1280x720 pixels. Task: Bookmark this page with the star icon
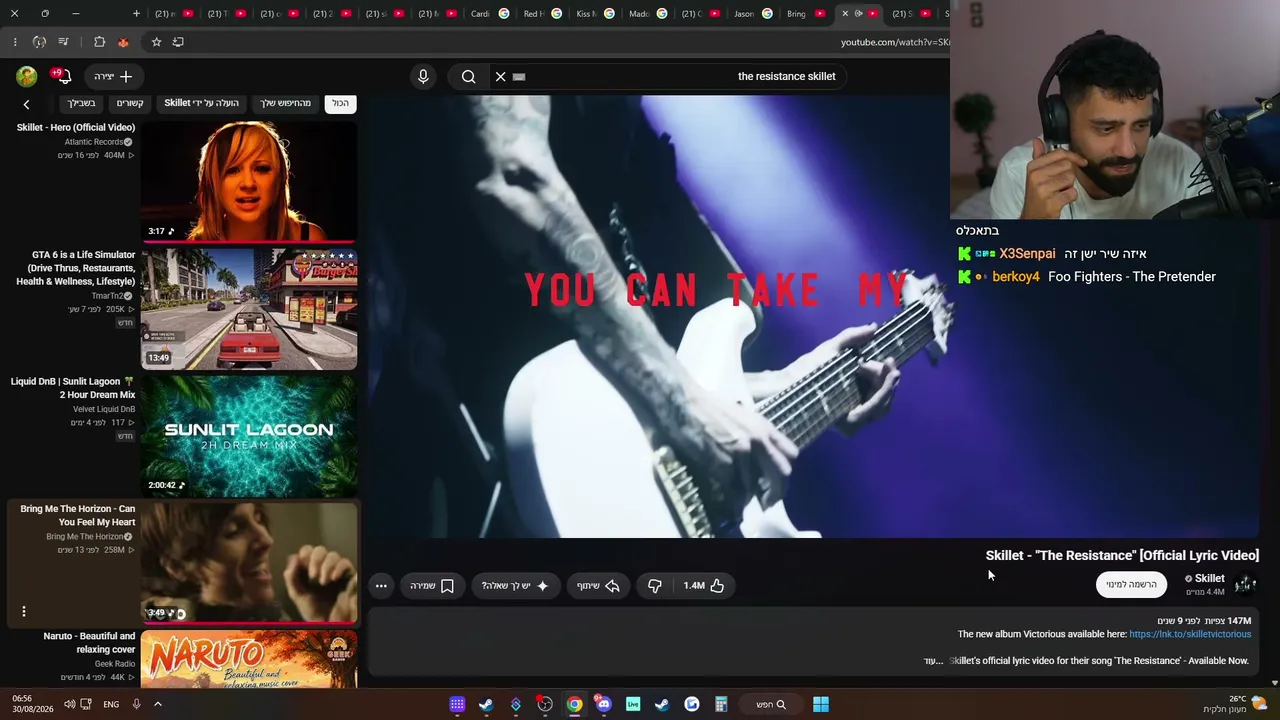point(156,42)
